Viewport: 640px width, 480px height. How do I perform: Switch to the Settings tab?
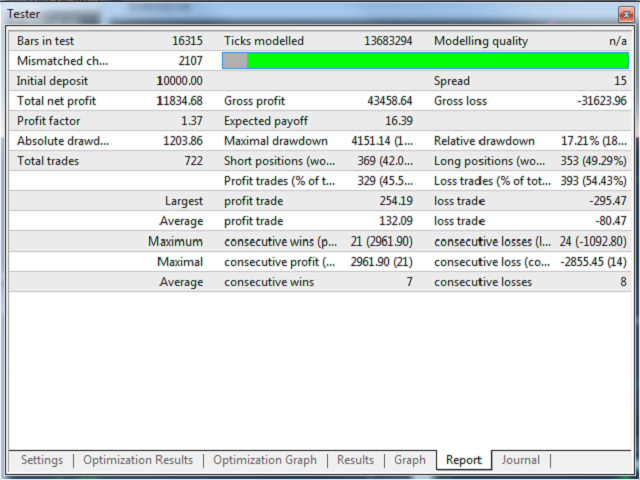42,460
